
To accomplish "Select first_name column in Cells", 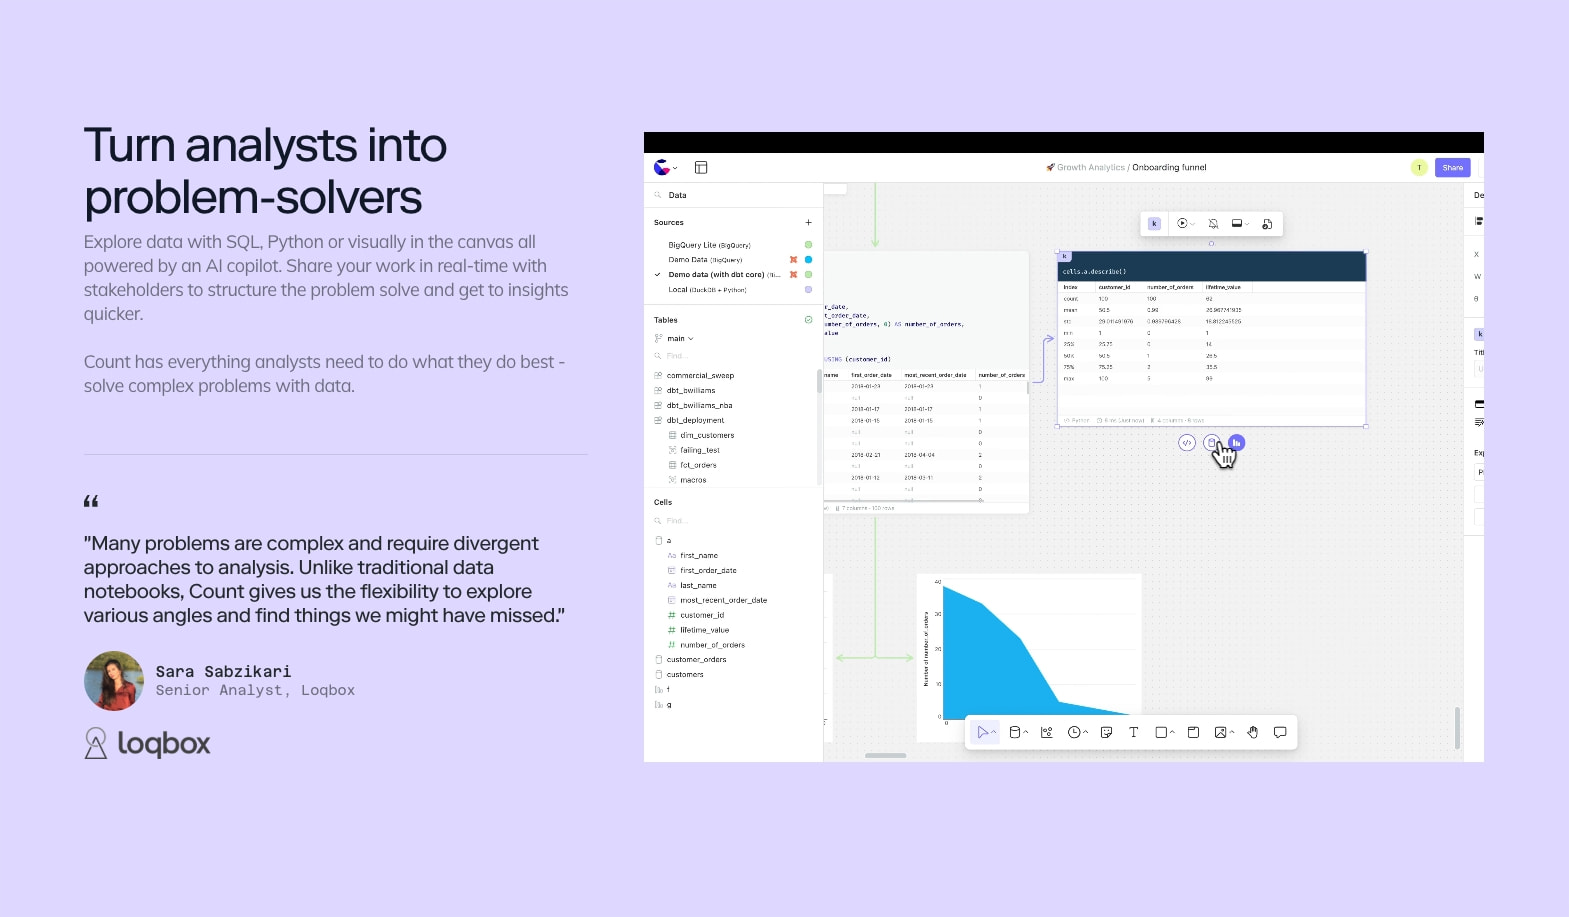I will [x=699, y=556].
